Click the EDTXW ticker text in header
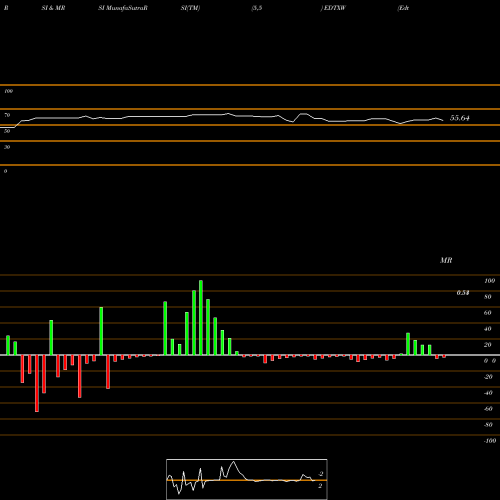Screen dimensions: 500x500 pos(335,8)
